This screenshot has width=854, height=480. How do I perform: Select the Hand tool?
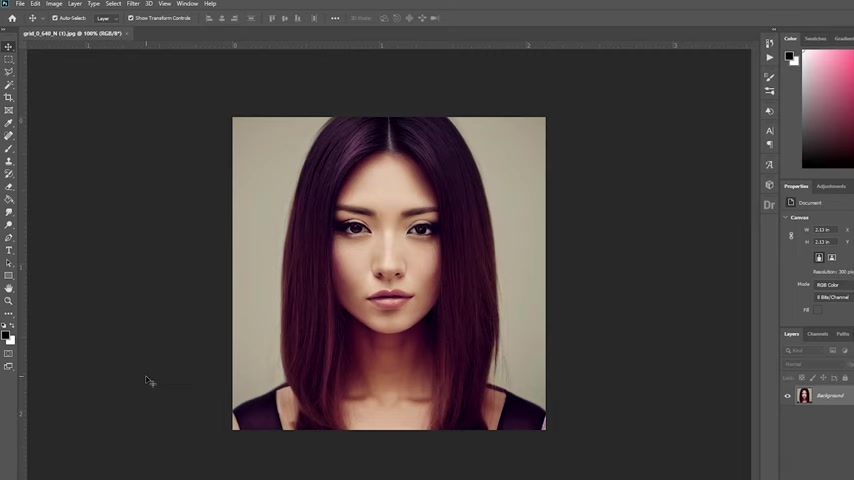(9, 288)
